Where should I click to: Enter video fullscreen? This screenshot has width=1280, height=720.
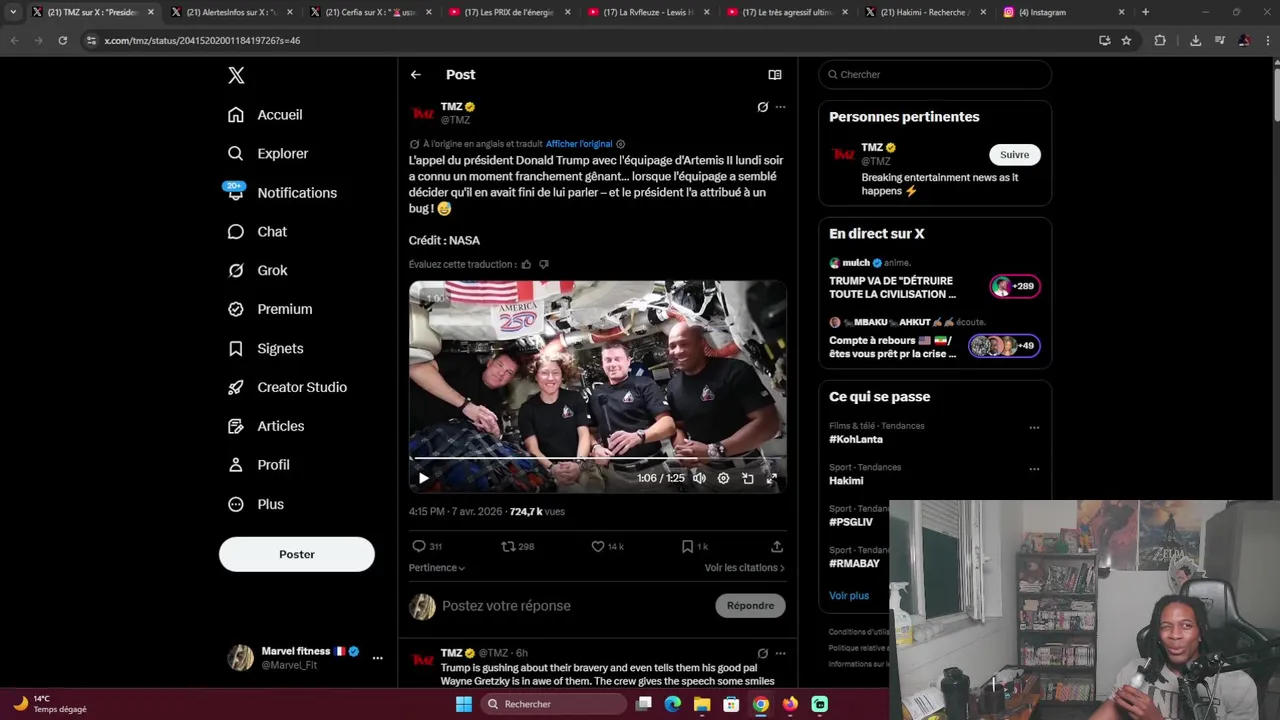point(771,479)
